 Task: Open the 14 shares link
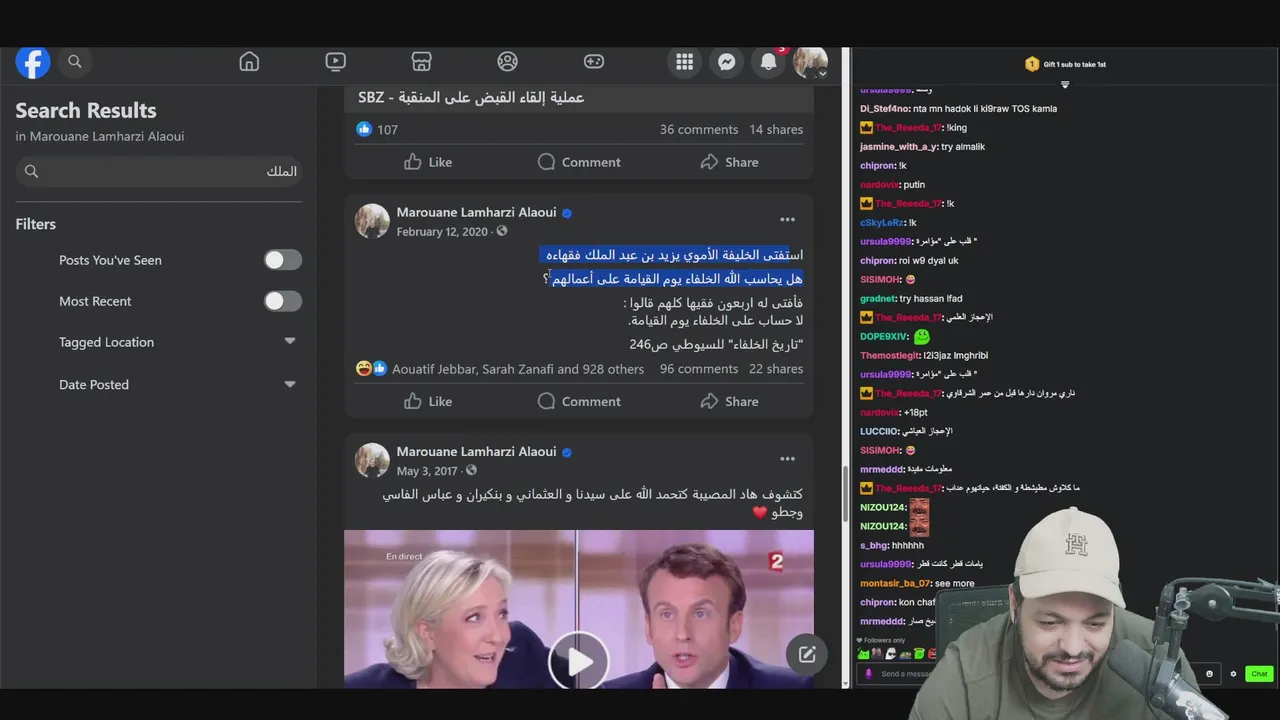tap(776, 129)
